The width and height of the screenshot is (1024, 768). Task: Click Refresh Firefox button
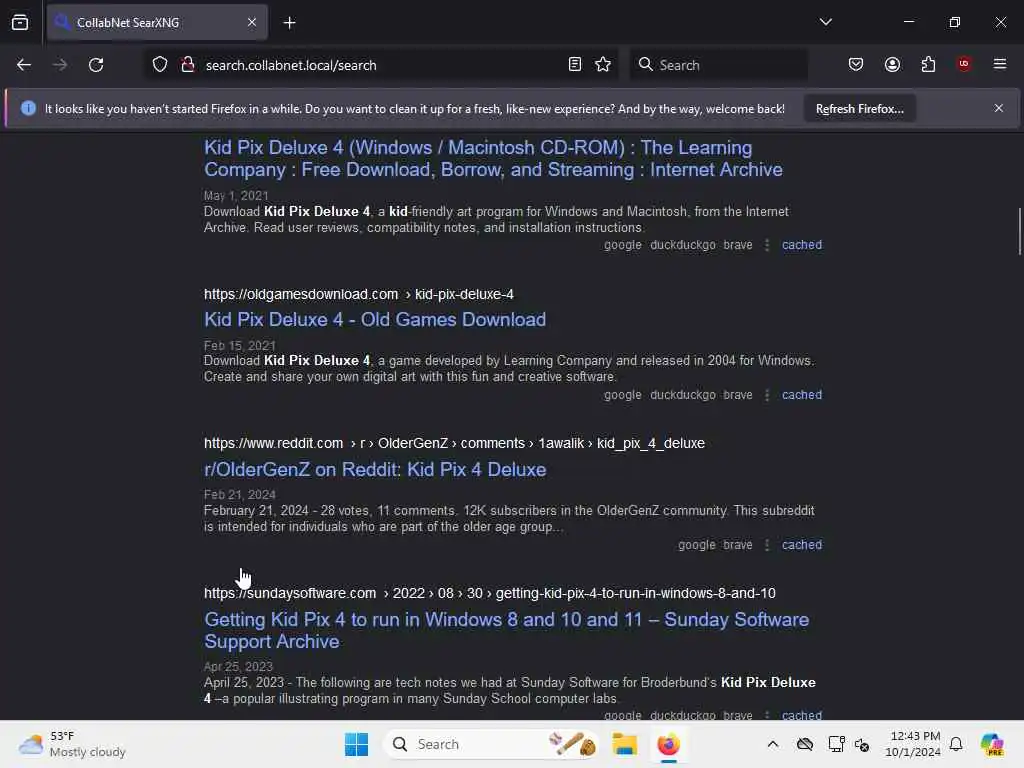pos(859,109)
